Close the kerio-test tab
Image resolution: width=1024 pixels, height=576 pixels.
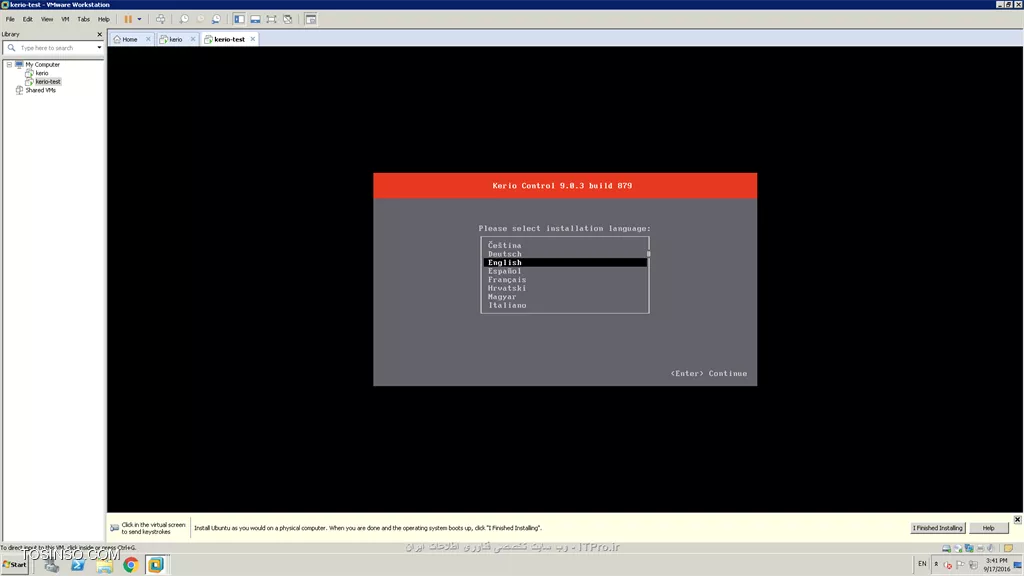click(253, 39)
